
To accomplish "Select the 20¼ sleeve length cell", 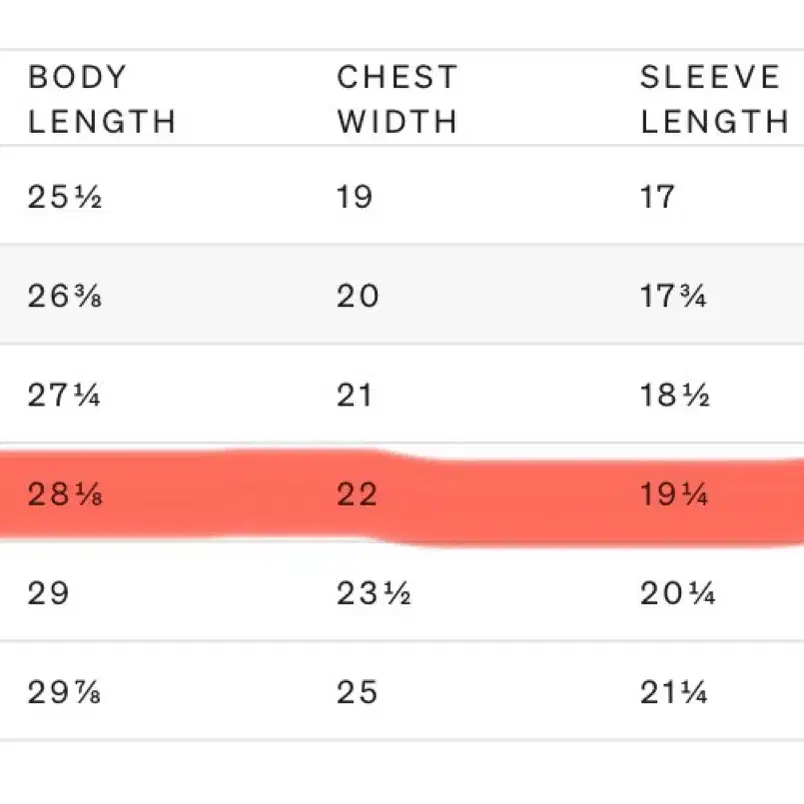I will coord(678,593).
